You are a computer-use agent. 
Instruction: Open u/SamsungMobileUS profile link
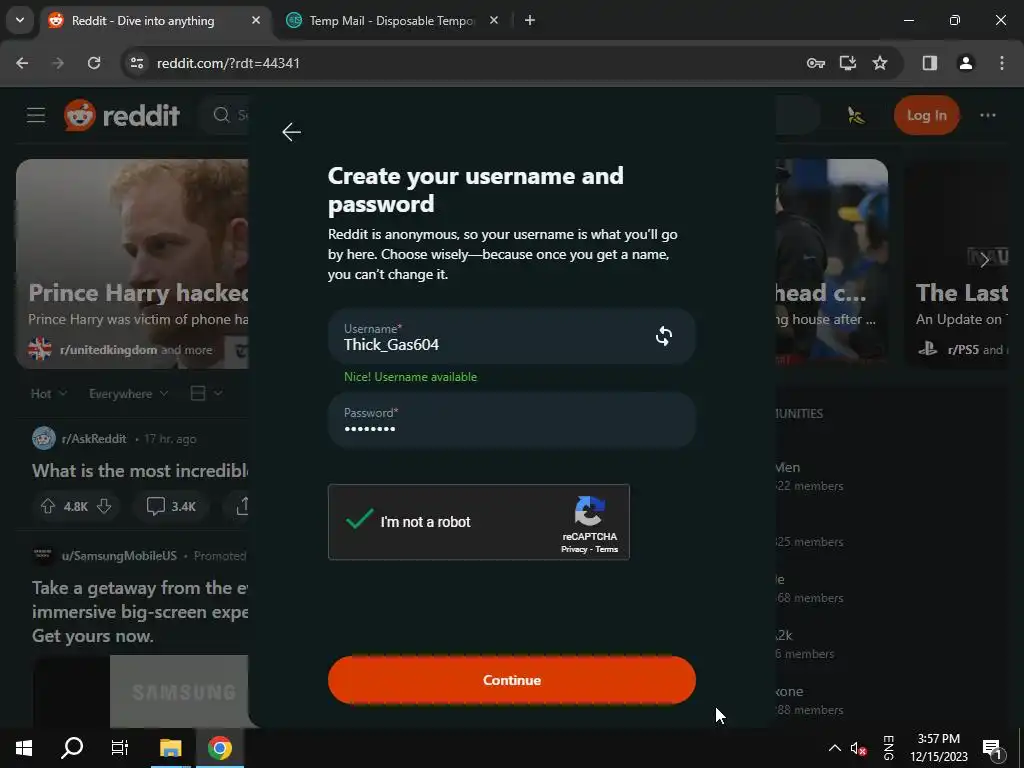tap(119, 556)
